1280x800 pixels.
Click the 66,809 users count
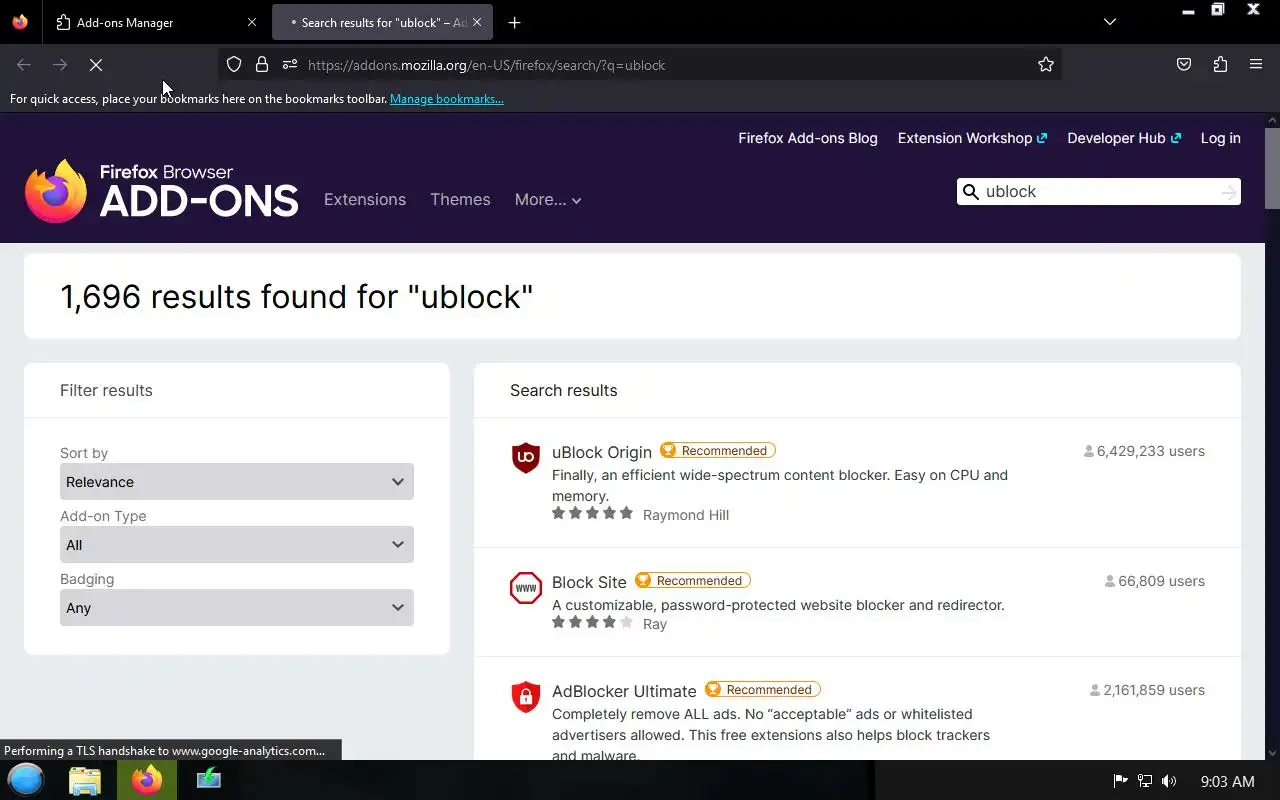(x=1154, y=581)
